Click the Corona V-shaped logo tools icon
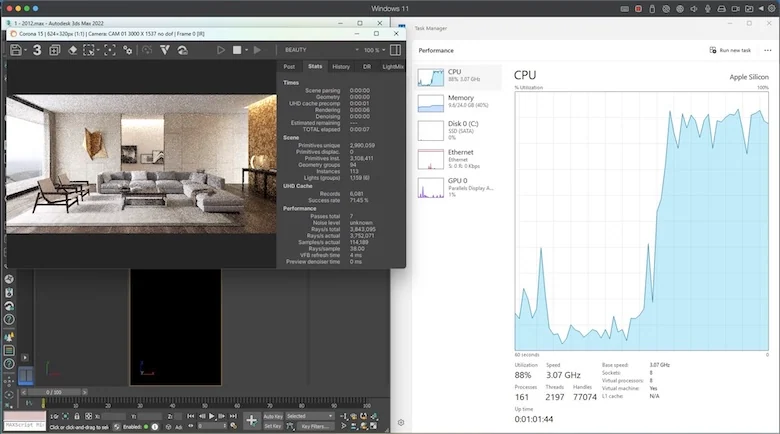Screen dimensions: 780x434 165,50
